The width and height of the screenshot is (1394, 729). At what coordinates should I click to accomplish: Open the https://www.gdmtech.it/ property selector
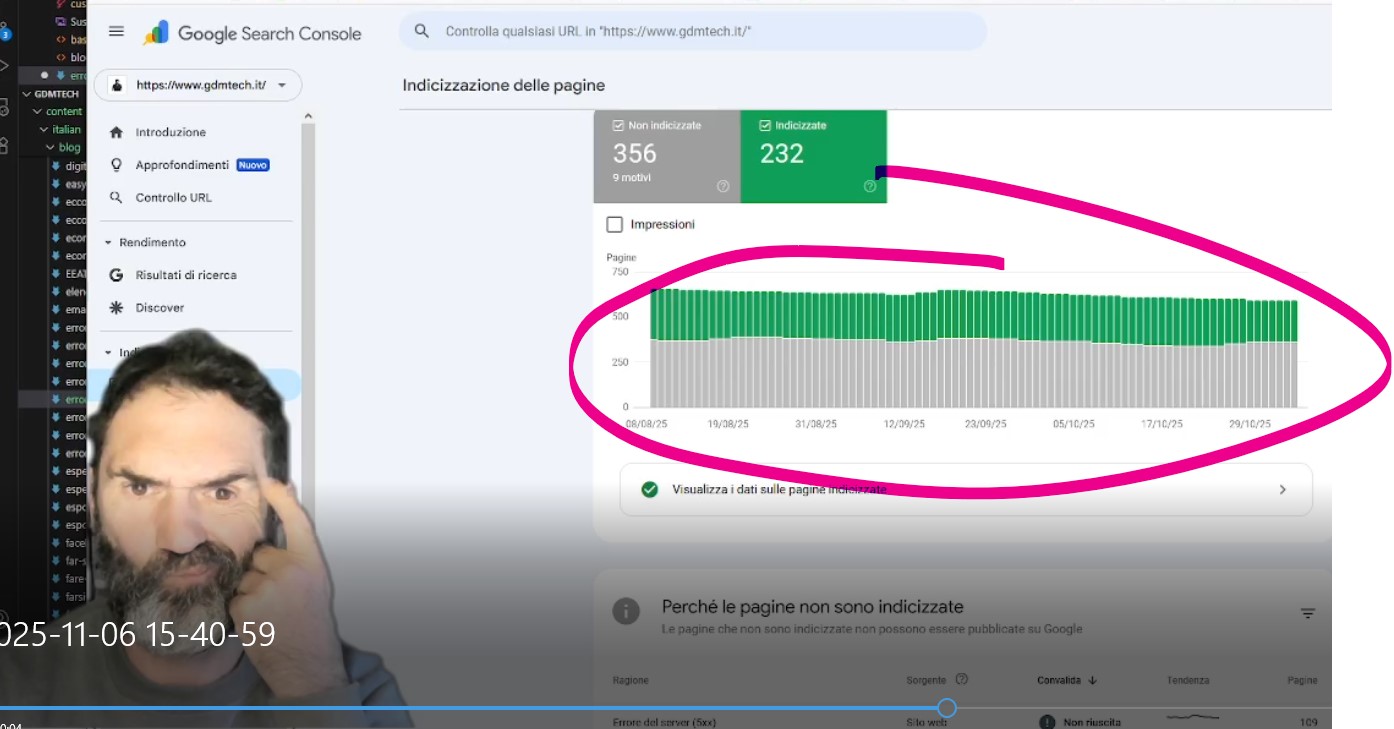click(200, 85)
